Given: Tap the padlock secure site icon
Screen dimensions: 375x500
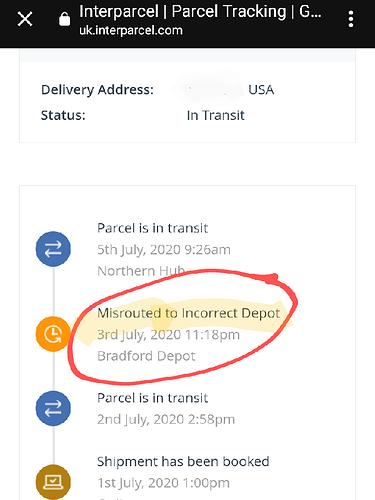Looking at the screenshot, I should tap(64, 19).
